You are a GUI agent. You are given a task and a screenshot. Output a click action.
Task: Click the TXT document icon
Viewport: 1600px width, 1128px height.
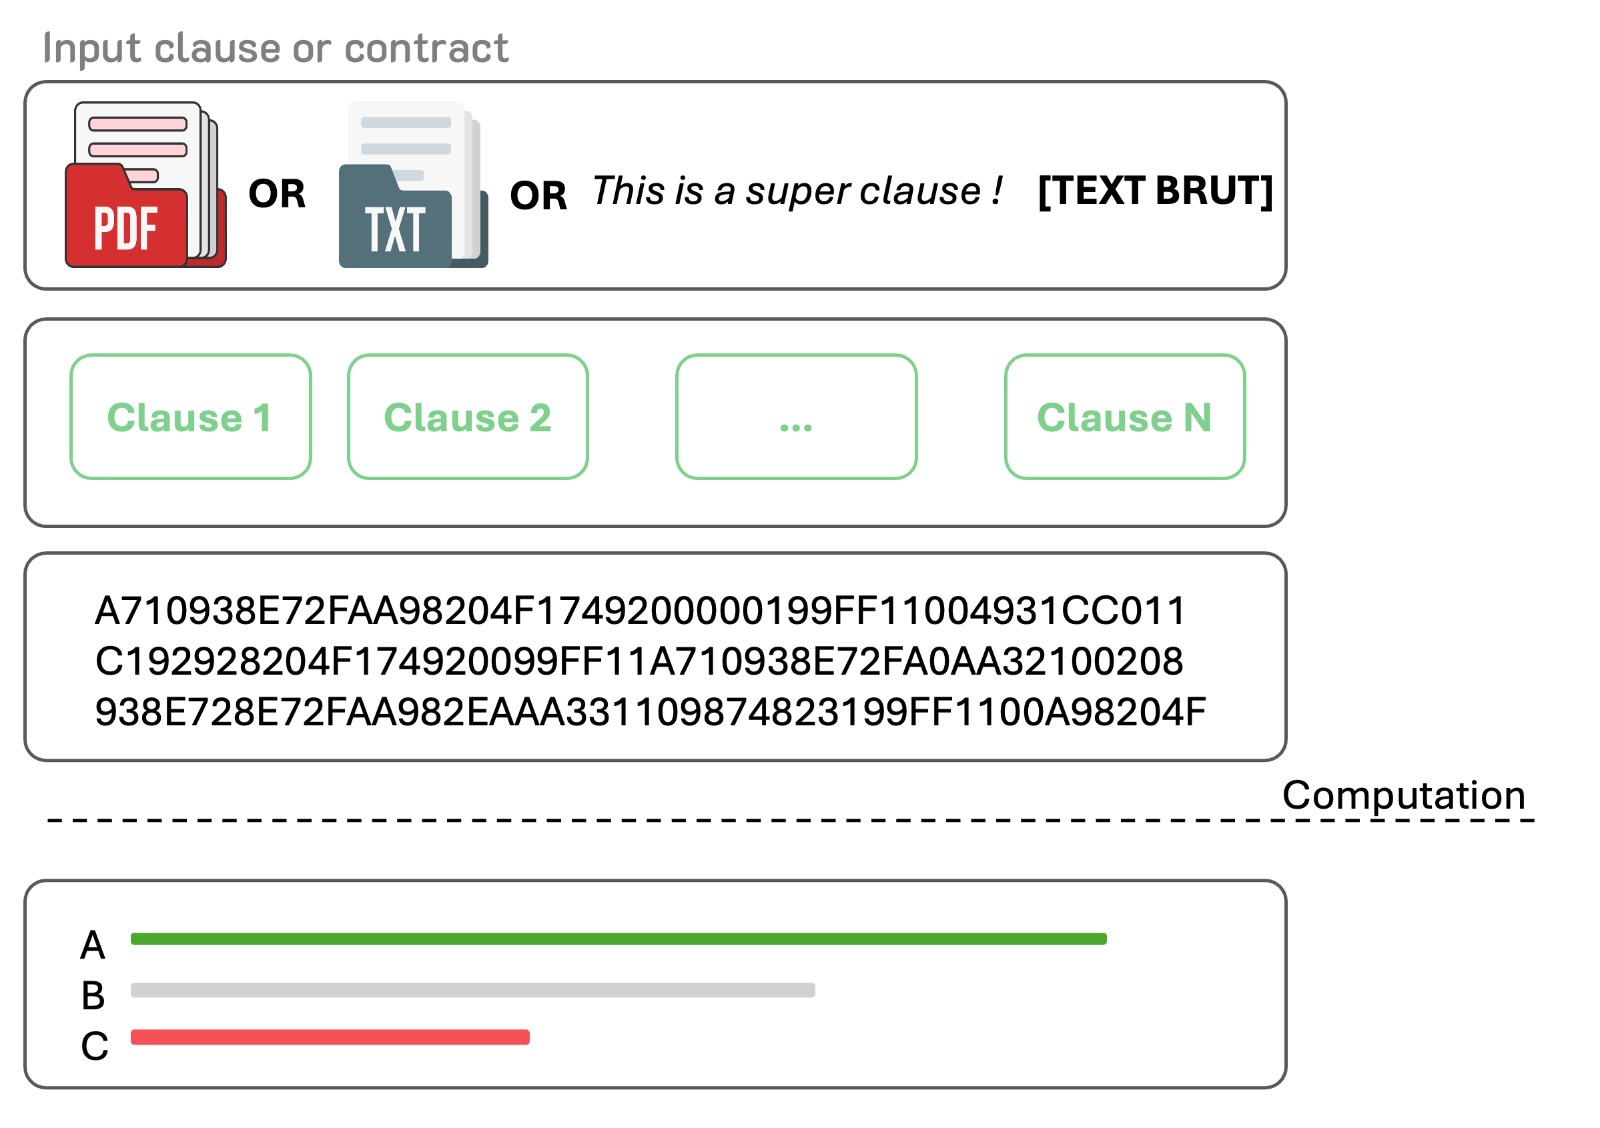pyautogui.click(x=412, y=187)
